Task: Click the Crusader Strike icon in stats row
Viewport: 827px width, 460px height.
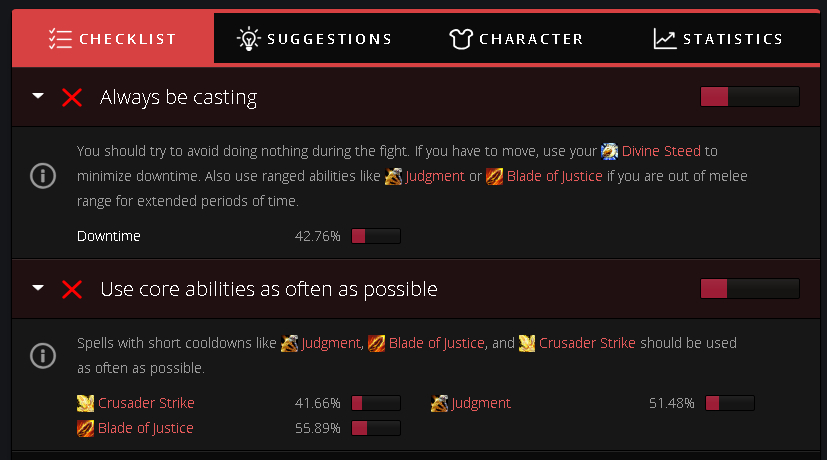Action: point(85,403)
